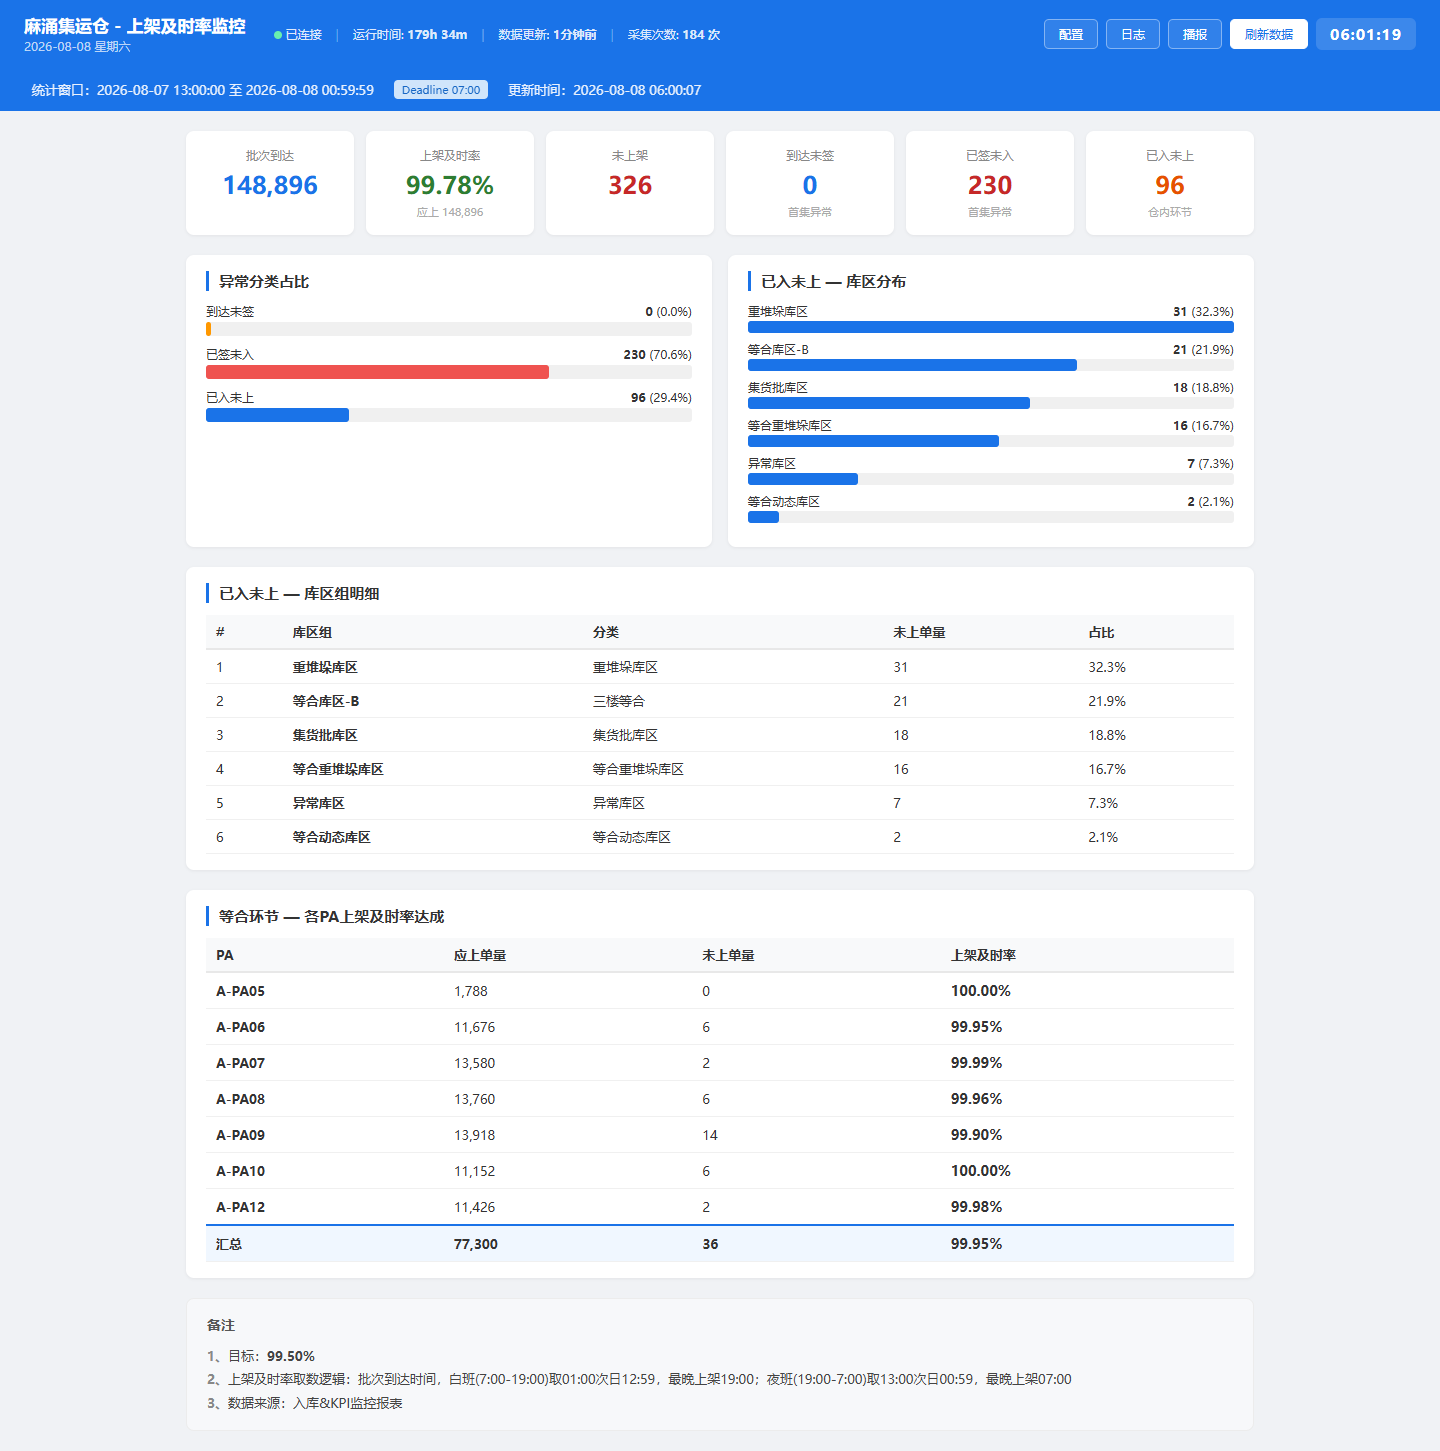Click the green 已连接 status indicator
The height and width of the screenshot is (1451, 1440).
[x=298, y=35]
